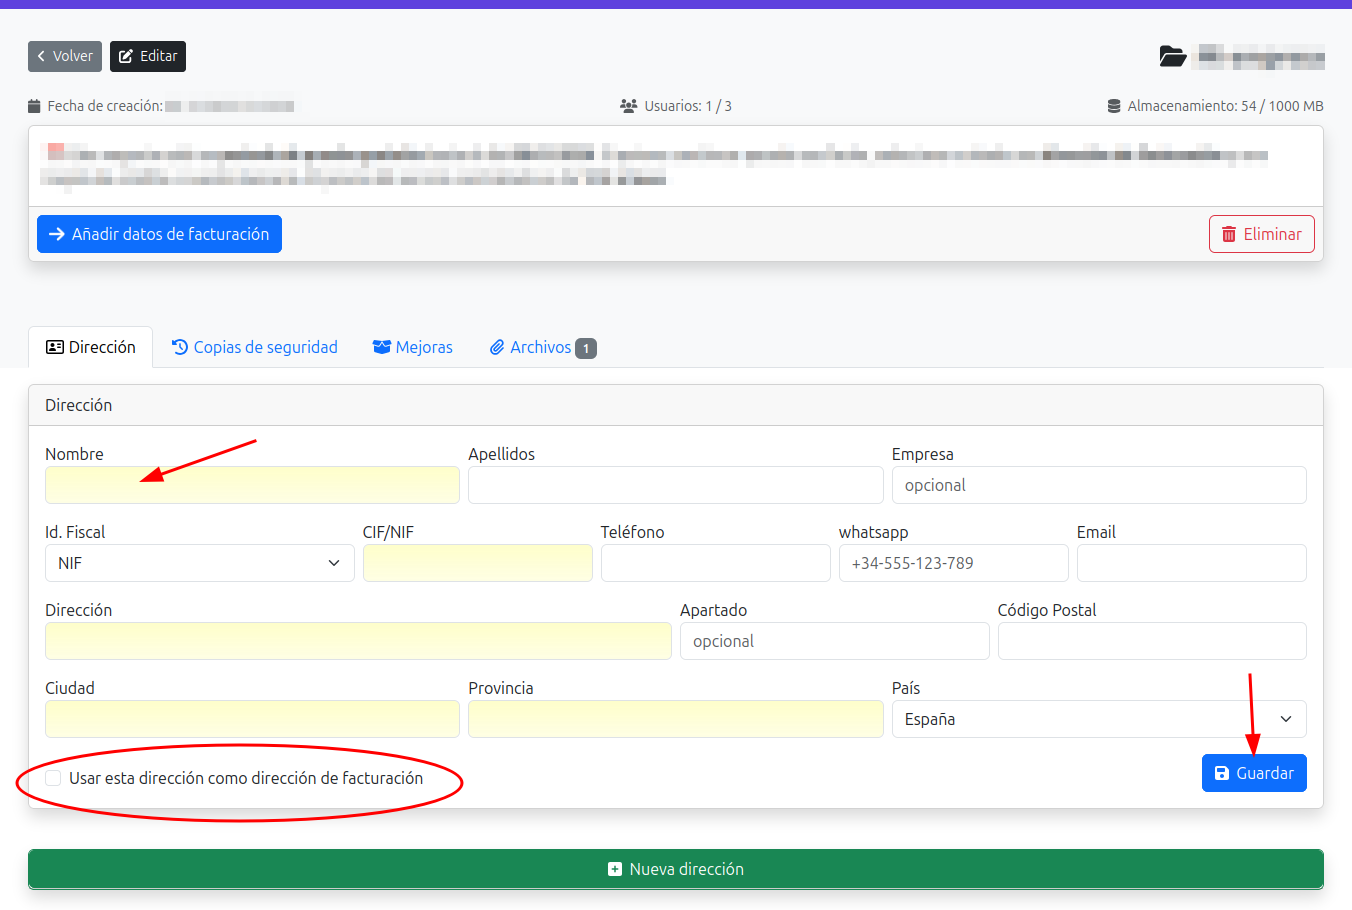Viewport: 1352px width, 910px height.
Task: Click the Archivos count badge
Action: point(586,348)
